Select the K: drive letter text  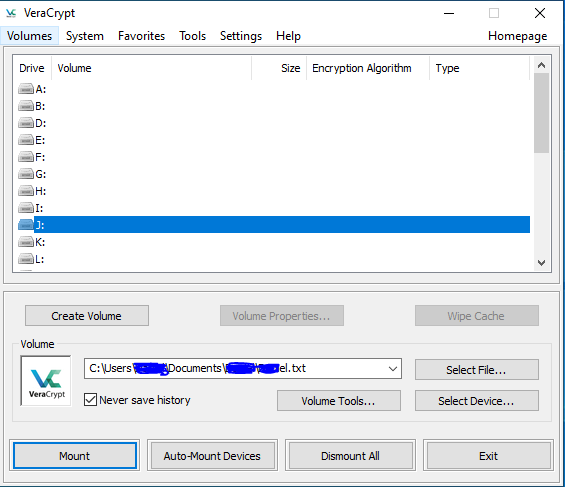click(40, 242)
